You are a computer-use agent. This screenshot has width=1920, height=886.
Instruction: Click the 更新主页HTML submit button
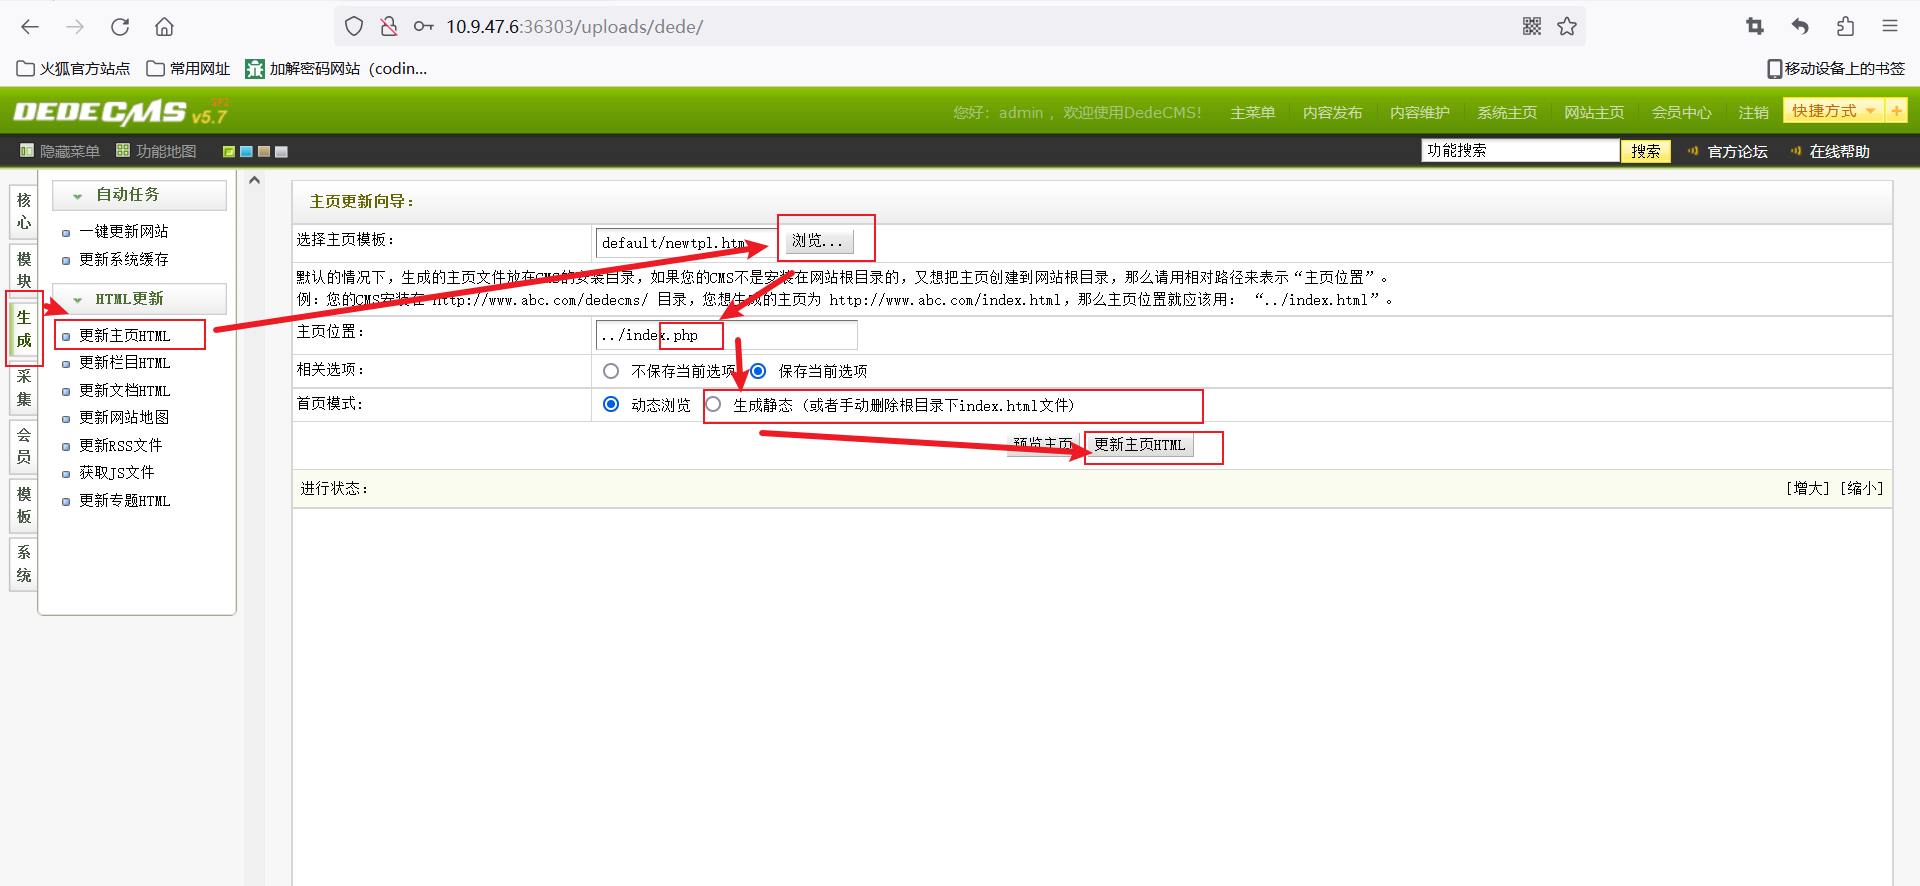tap(1139, 445)
